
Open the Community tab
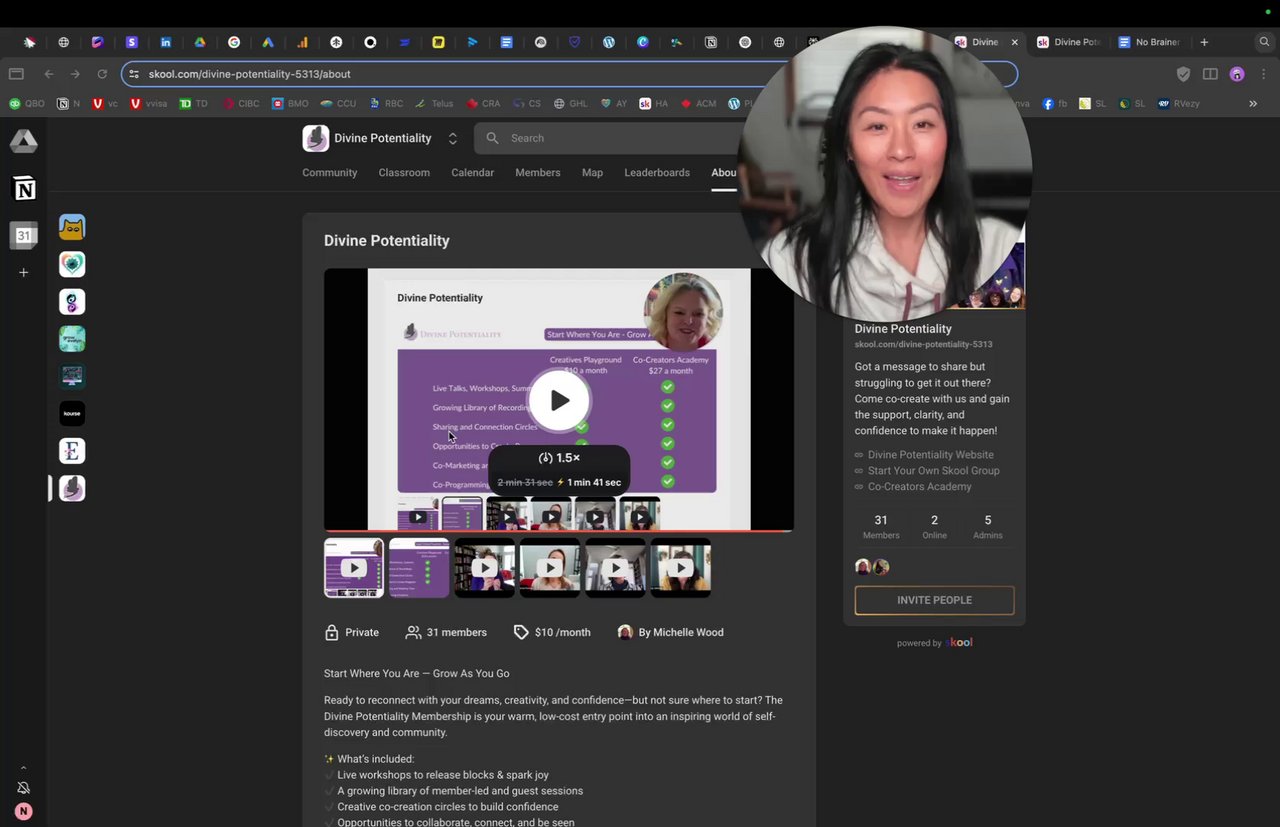[330, 172]
